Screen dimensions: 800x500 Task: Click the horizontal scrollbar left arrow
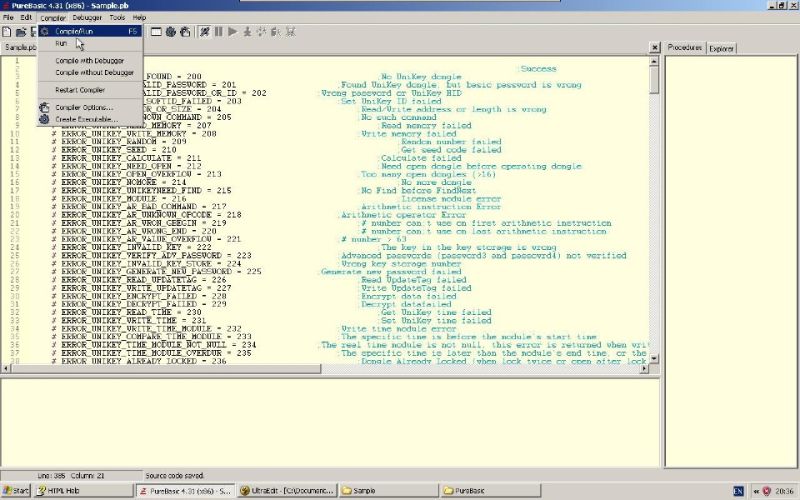[6, 368]
